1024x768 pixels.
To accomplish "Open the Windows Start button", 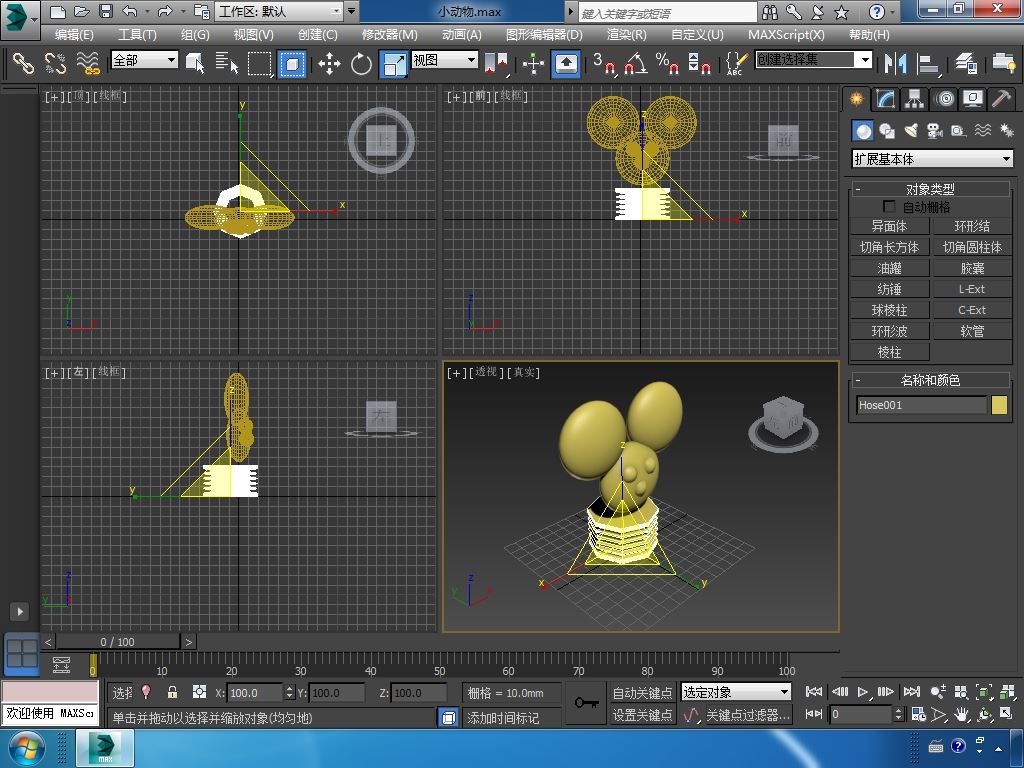I will coord(27,748).
